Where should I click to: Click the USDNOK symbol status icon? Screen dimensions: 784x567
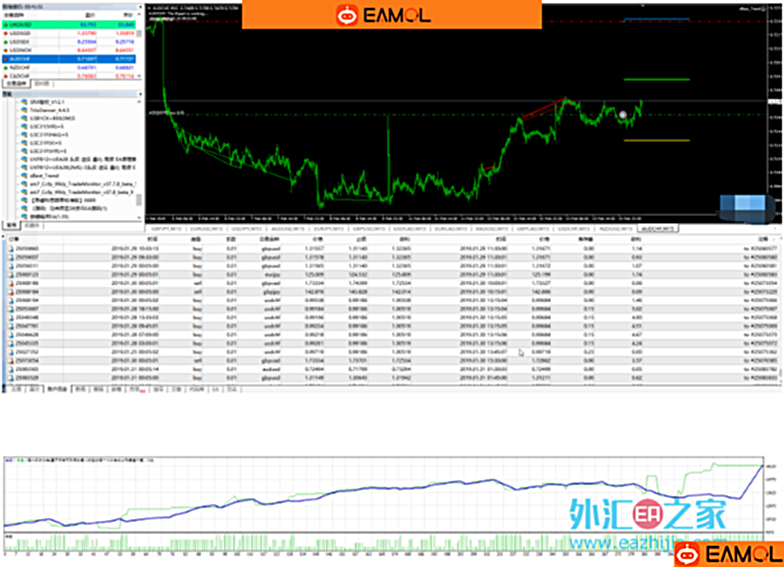point(5,50)
